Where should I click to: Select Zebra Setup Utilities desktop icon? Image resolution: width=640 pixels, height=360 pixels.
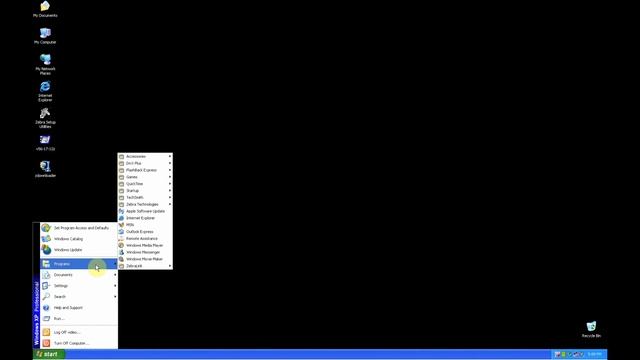coord(45,118)
